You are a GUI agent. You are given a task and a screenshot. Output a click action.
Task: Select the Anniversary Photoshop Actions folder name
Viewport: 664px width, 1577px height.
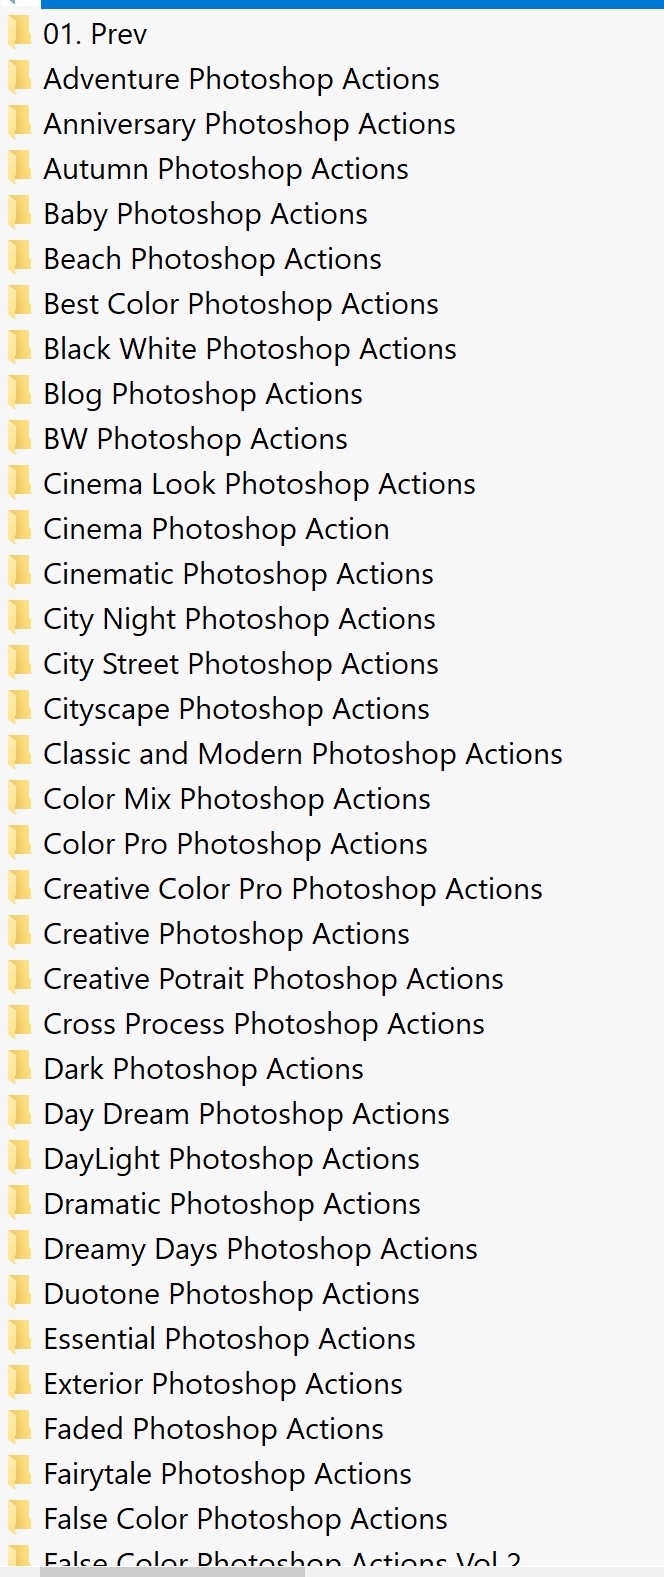point(249,124)
